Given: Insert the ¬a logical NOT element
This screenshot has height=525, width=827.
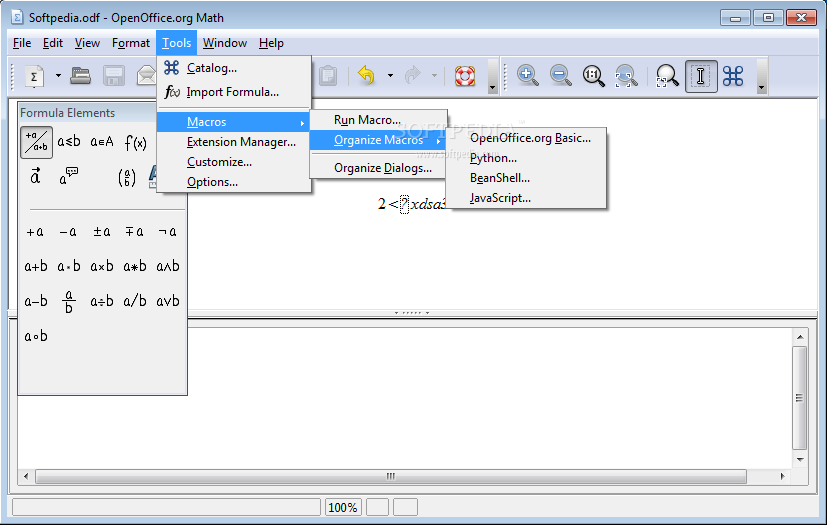Looking at the screenshot, I should tap(167, 232).
